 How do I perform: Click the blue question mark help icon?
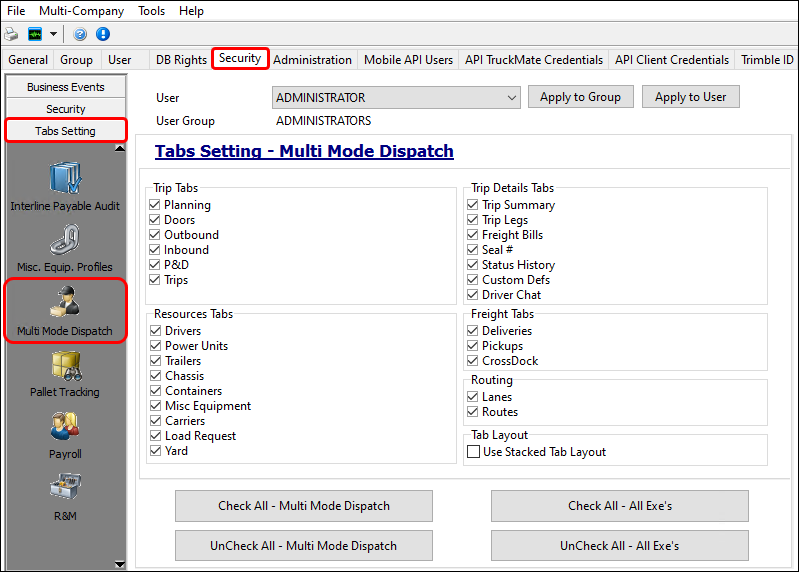pyautogui.click(x=80, y=34)
